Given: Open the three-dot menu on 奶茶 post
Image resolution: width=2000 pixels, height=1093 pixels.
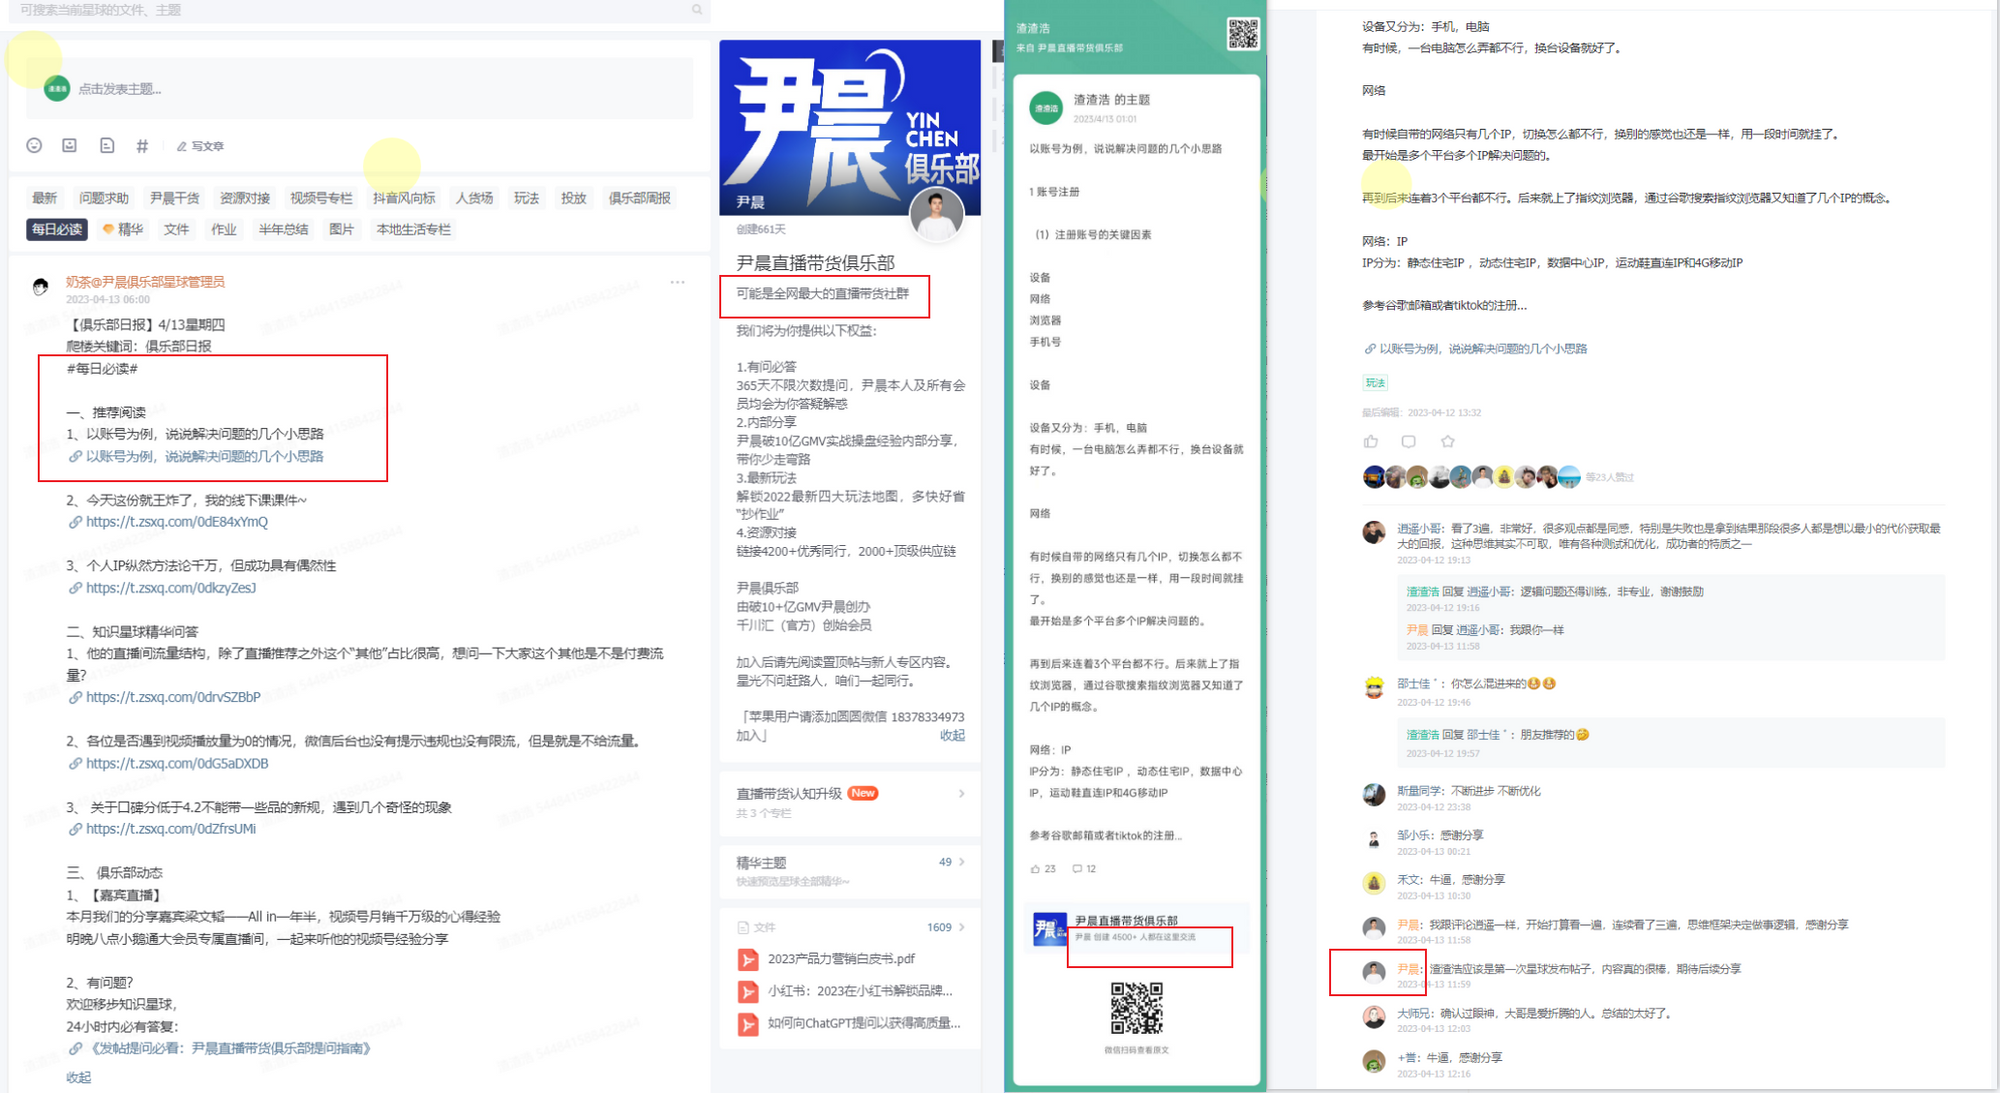Looking at the screenshot, I should 678,282.
